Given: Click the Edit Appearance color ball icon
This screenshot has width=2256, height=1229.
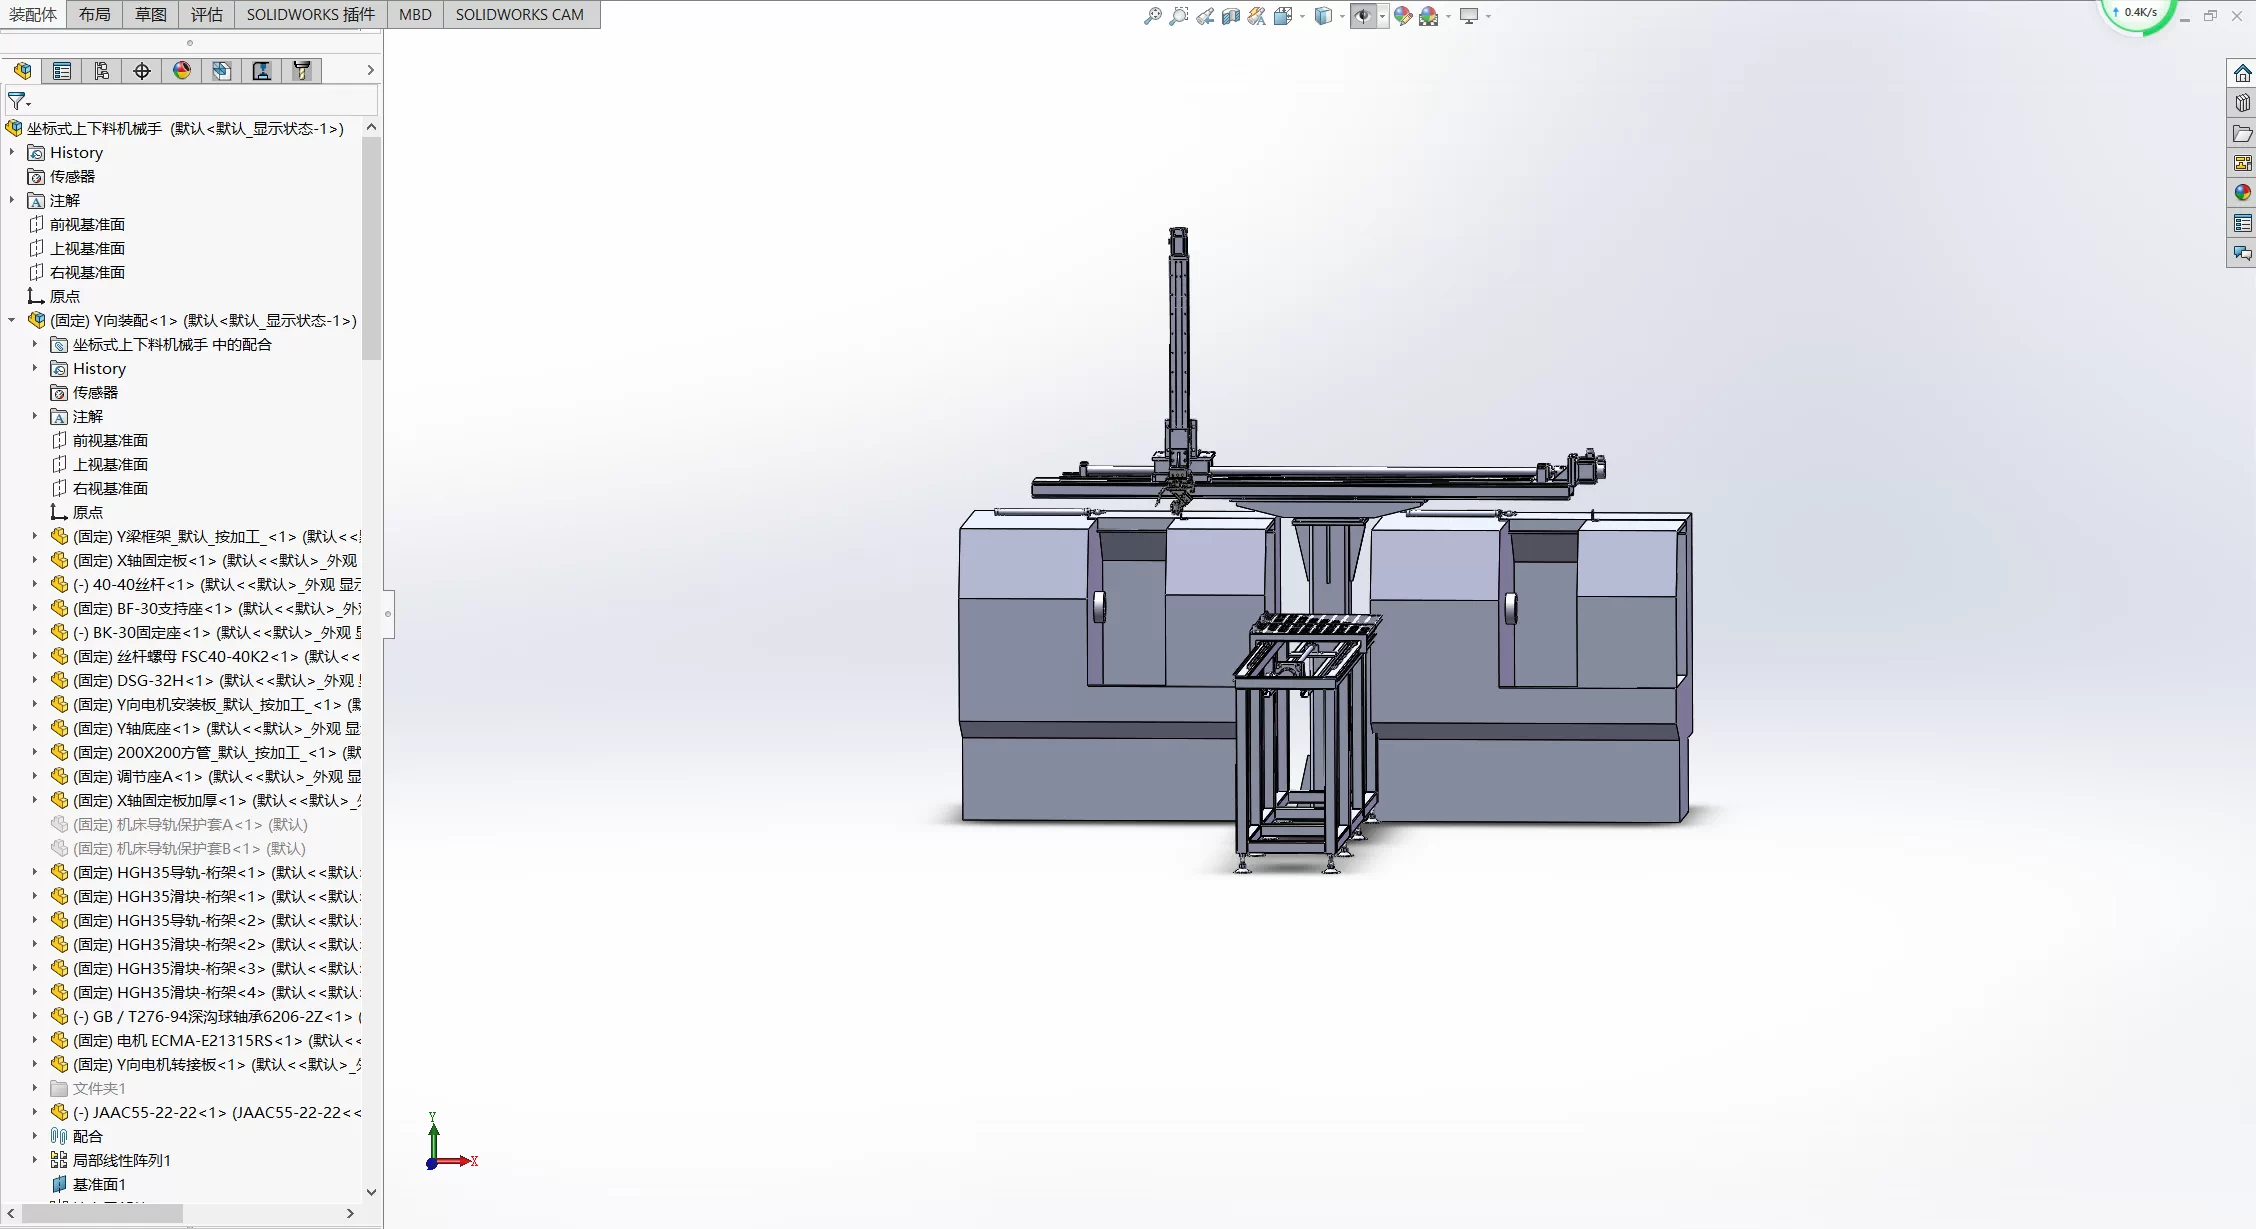Looking at the screenshot, I should tap(1403, 16).
